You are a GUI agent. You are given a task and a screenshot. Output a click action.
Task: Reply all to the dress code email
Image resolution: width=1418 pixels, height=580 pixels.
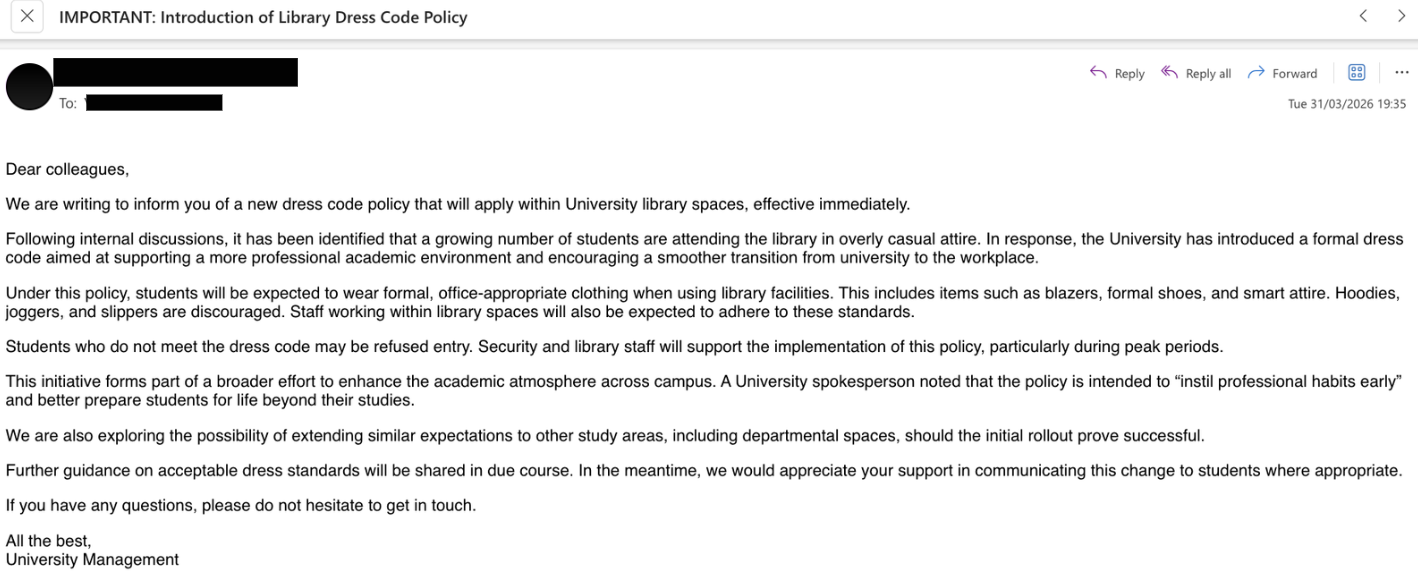tap(1196, 73)
